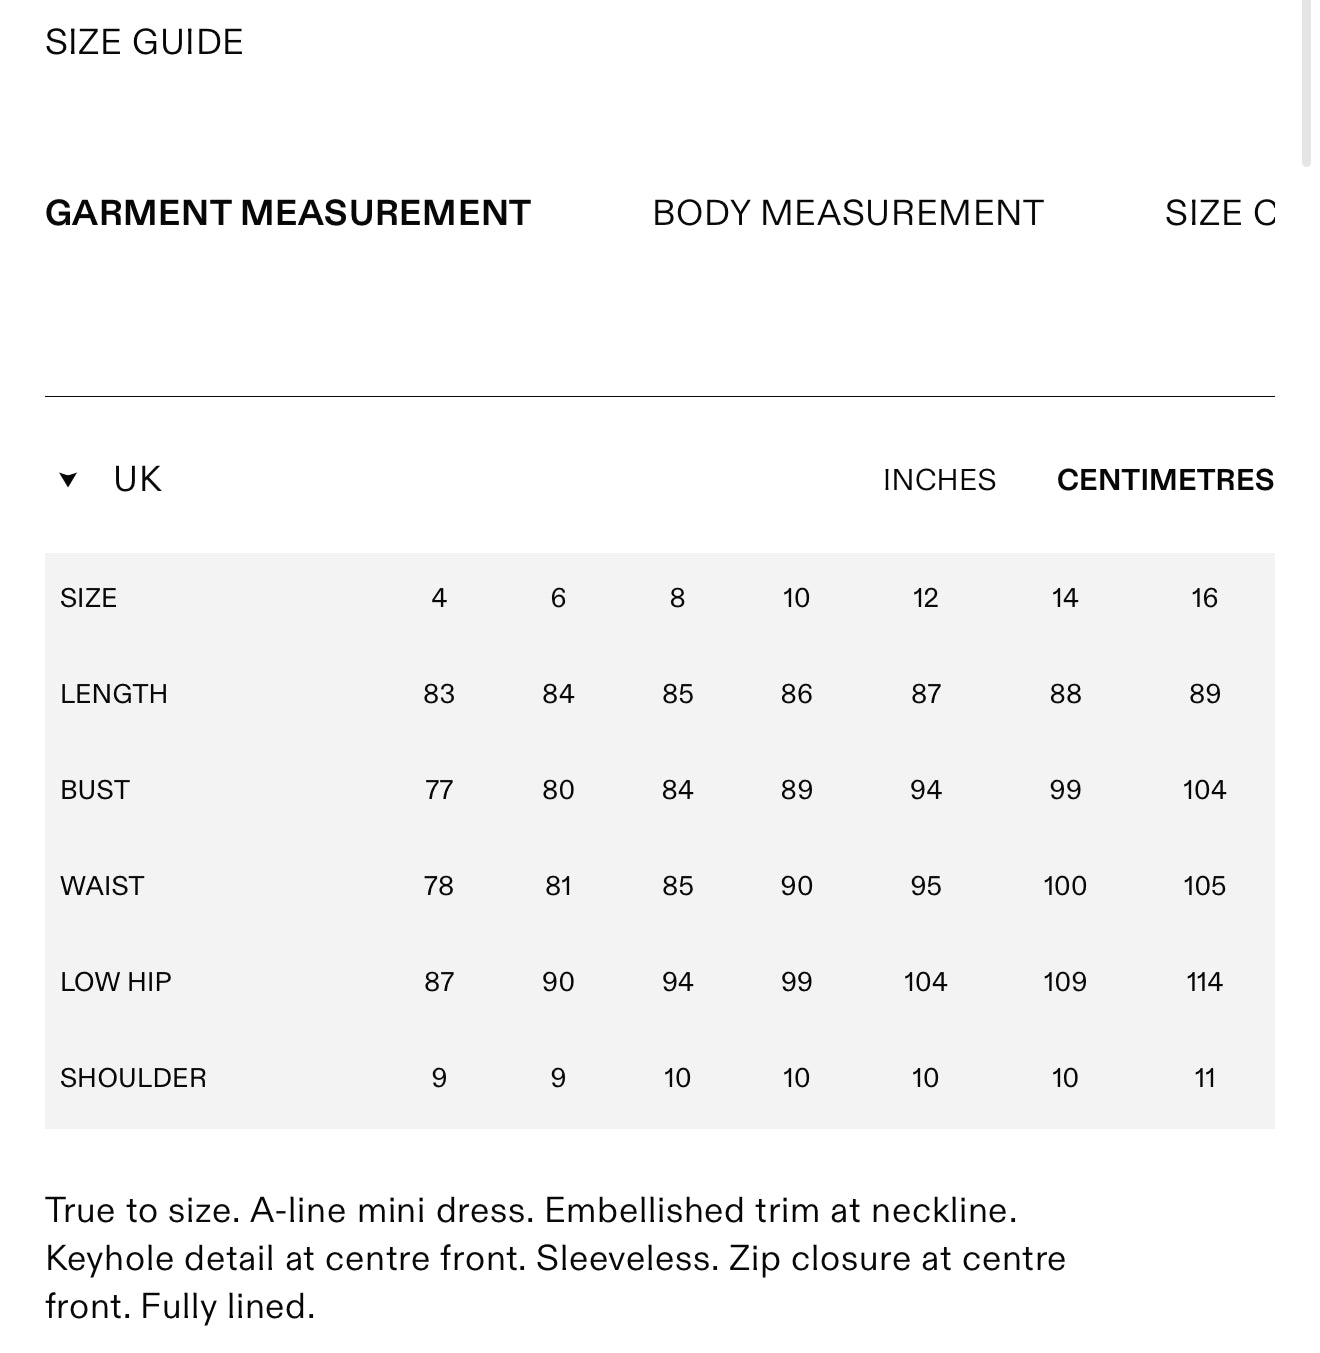Open the partially visible SIZE C tab
Image resolution: width=1320 pixels, height=1353 pixels.
point(1220,213)
